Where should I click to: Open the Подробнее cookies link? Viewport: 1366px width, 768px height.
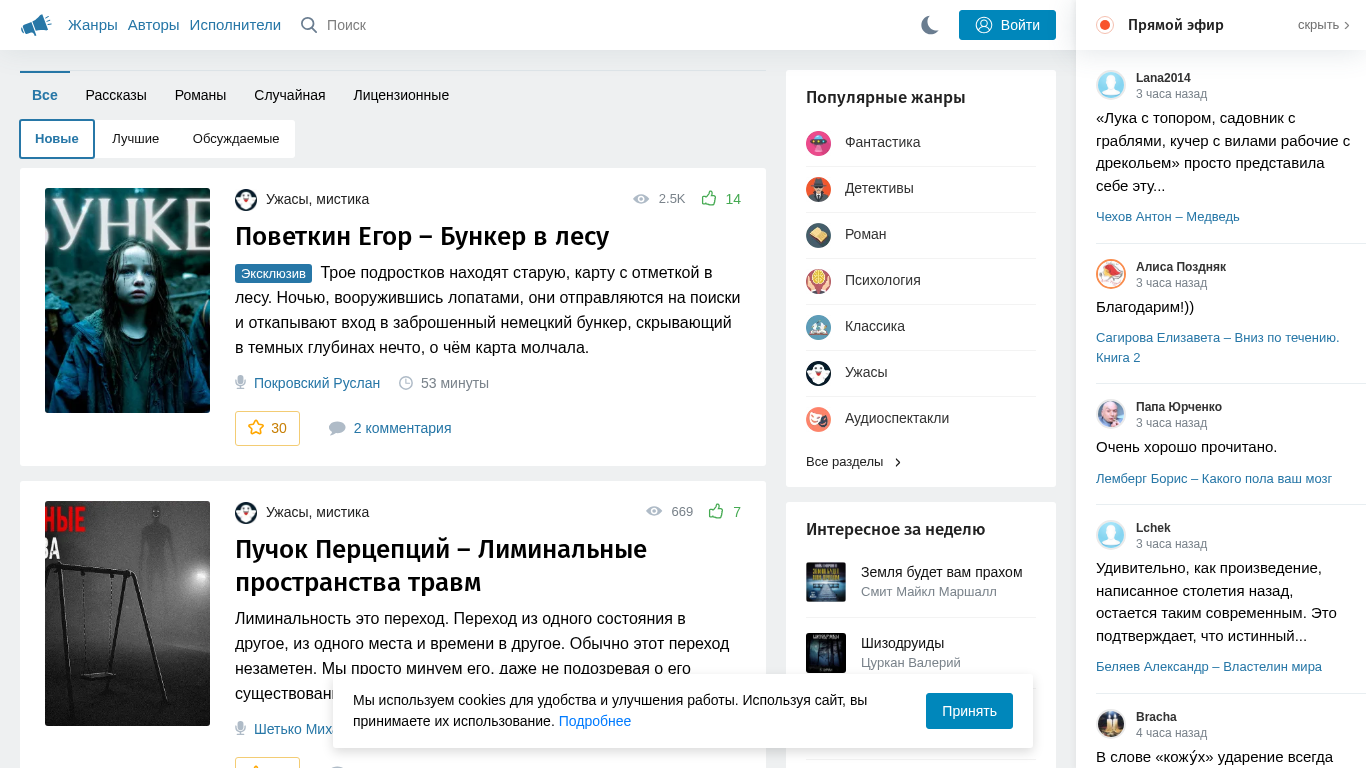595,721
